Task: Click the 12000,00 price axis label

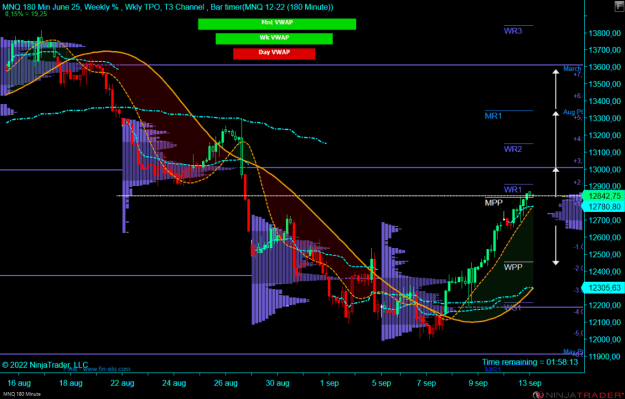Action: [605, 339]
